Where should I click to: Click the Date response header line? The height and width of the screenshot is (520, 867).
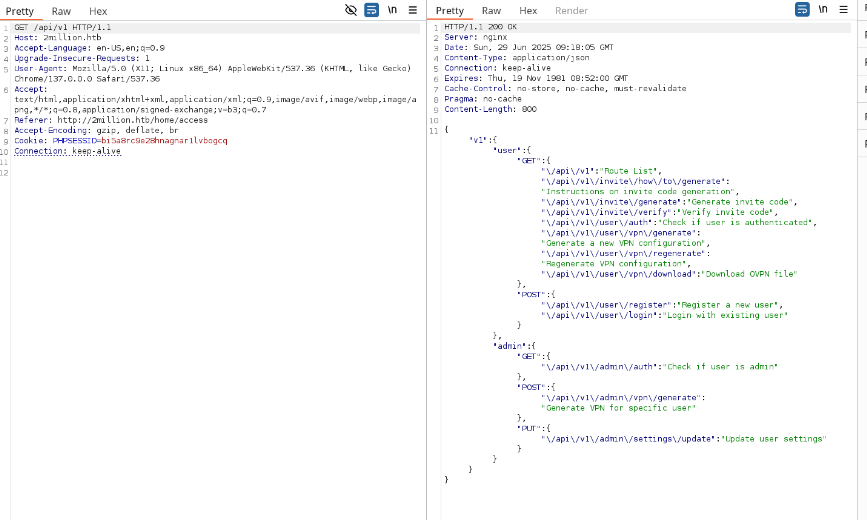tap(529, 48)
